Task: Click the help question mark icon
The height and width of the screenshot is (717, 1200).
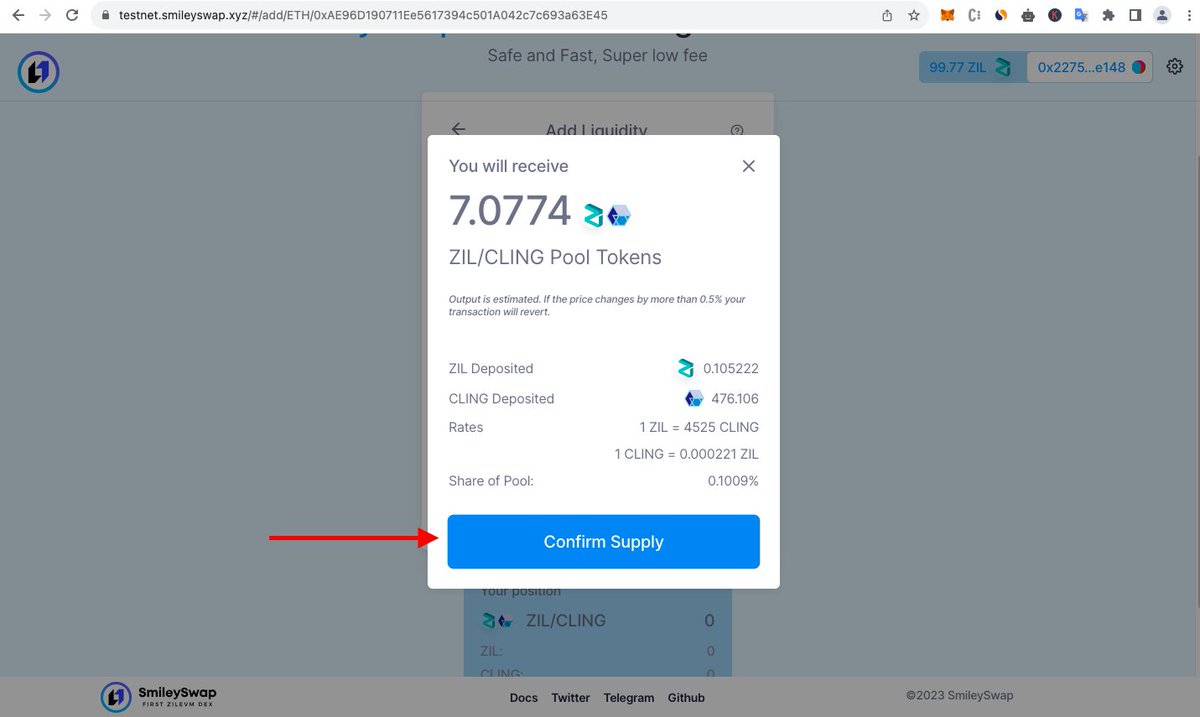Action: pyautogui.click(x=737, y=130)
